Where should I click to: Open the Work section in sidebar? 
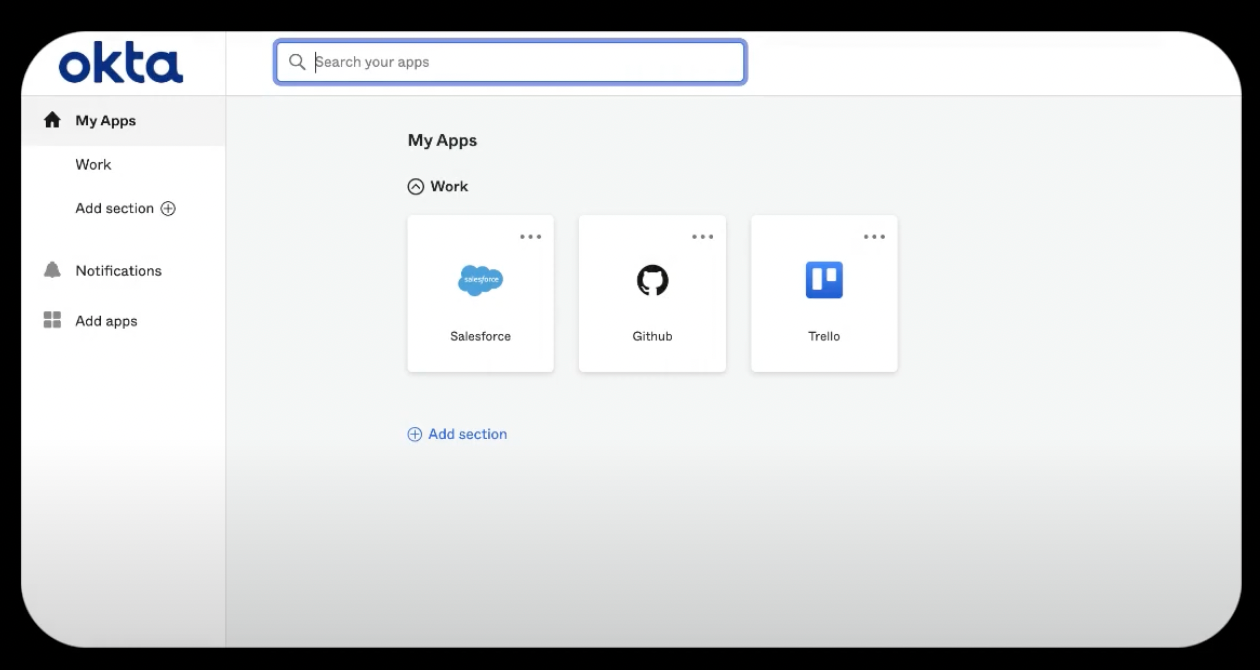point(93,165)
